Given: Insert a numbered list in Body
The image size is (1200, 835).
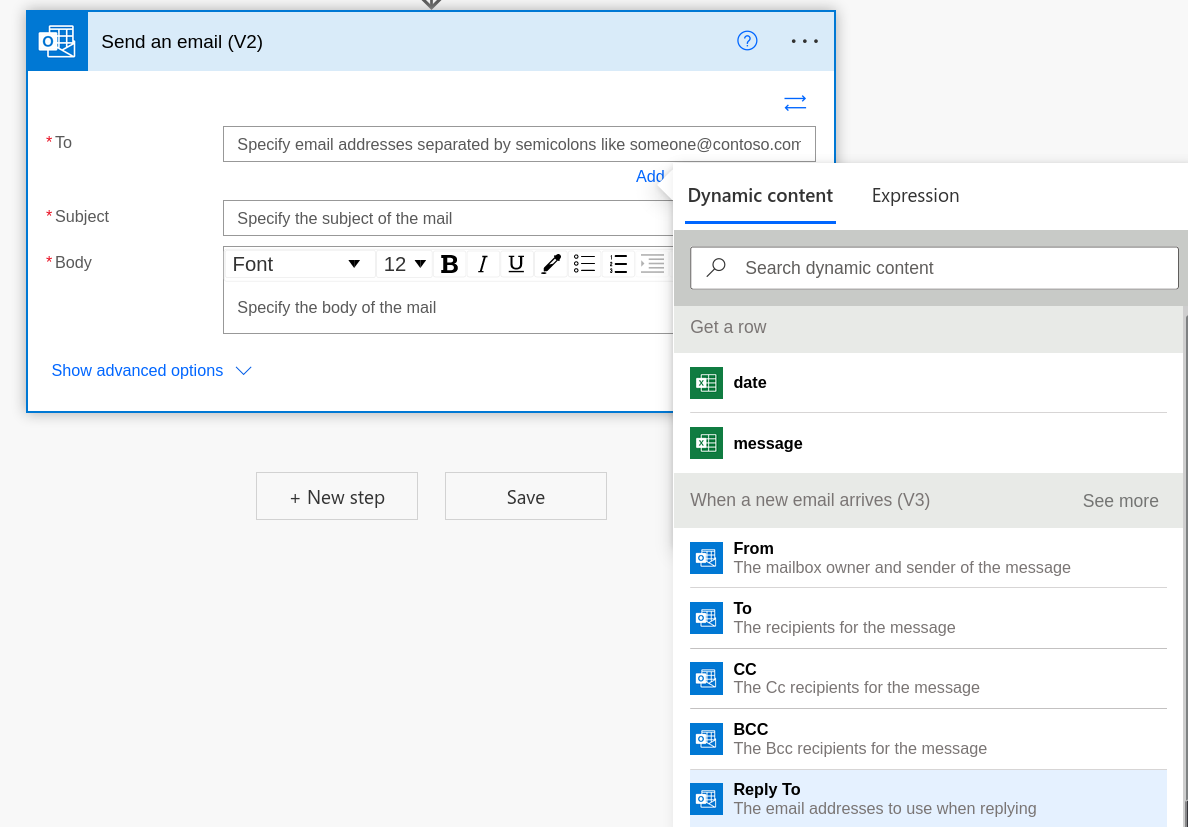Looking at the screenshot, I should (x=618, y=264).
